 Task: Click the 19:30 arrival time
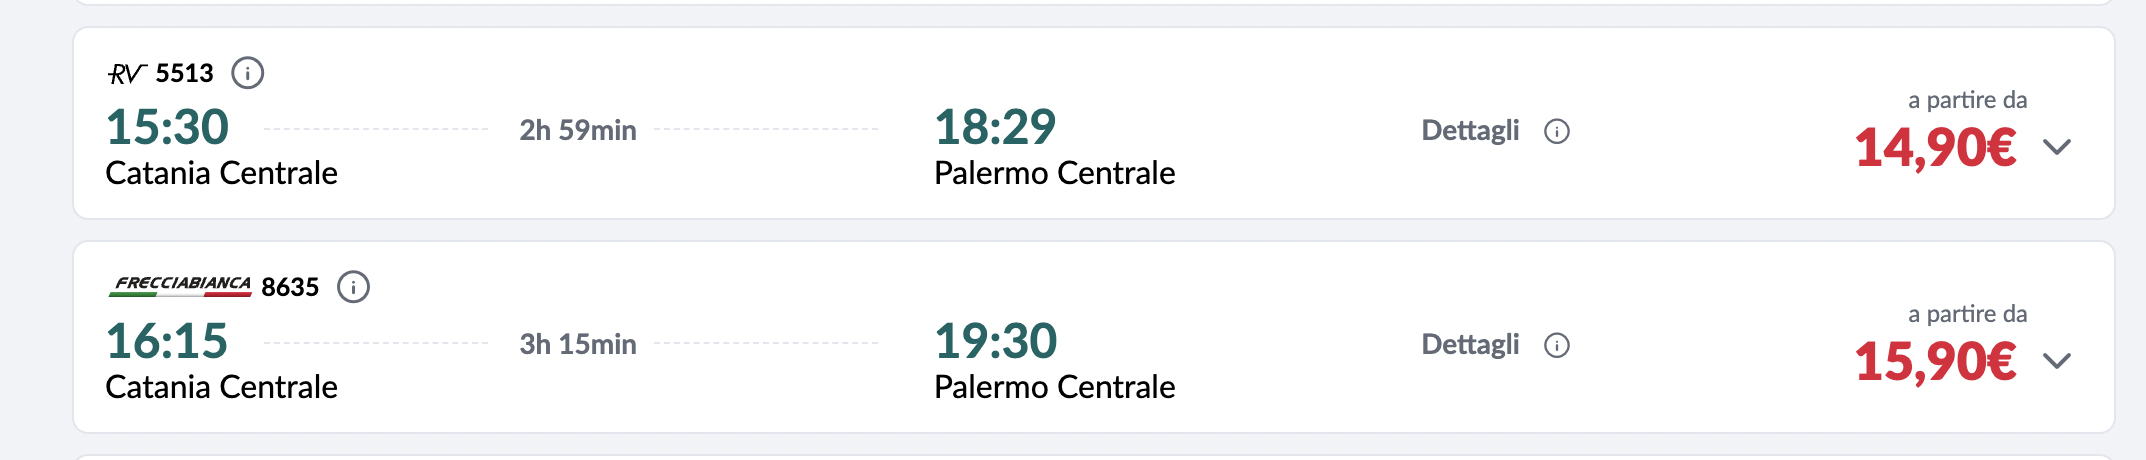pyautogui.click(x=996, y=341)
